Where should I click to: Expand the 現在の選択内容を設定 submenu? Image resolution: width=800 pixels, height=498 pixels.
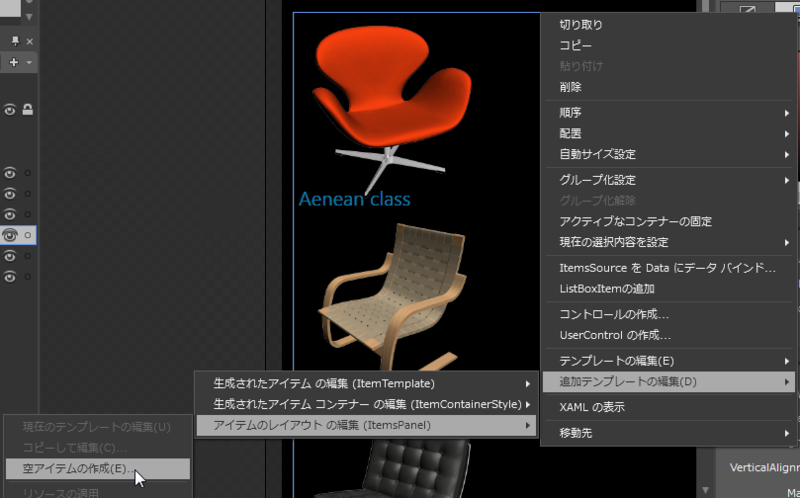669,242
